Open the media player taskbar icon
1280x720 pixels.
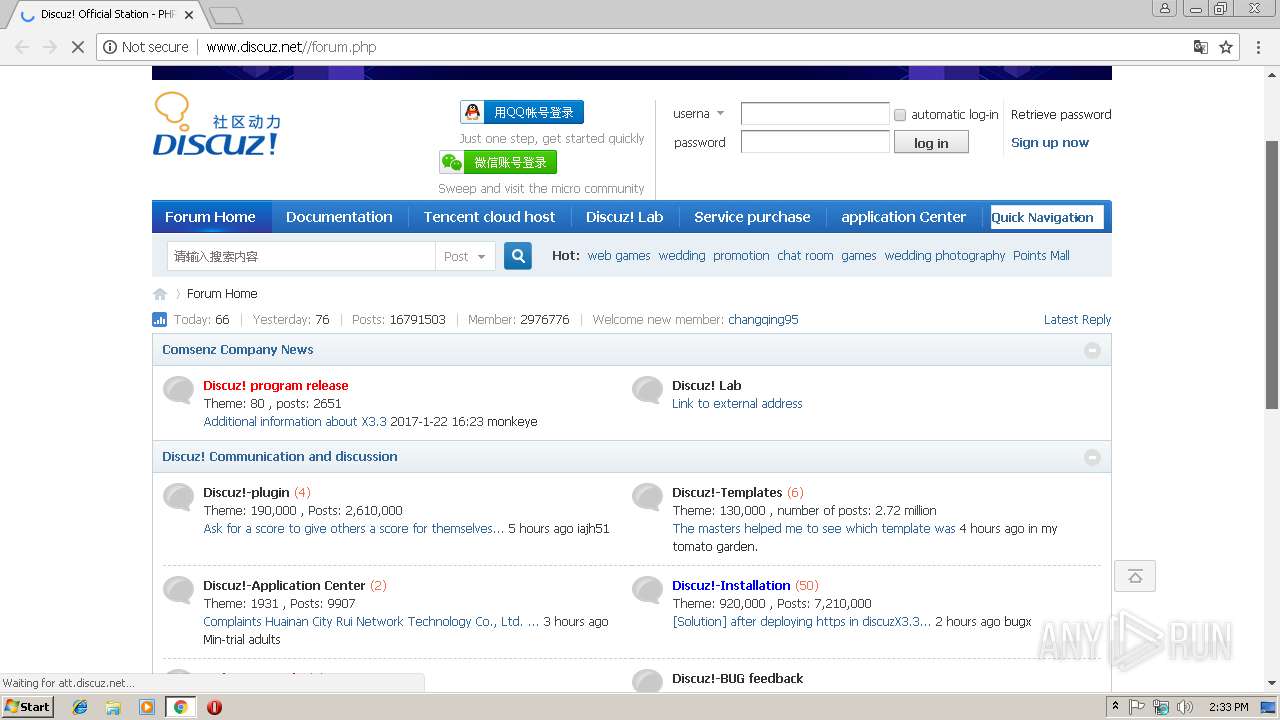click(147, 707)
